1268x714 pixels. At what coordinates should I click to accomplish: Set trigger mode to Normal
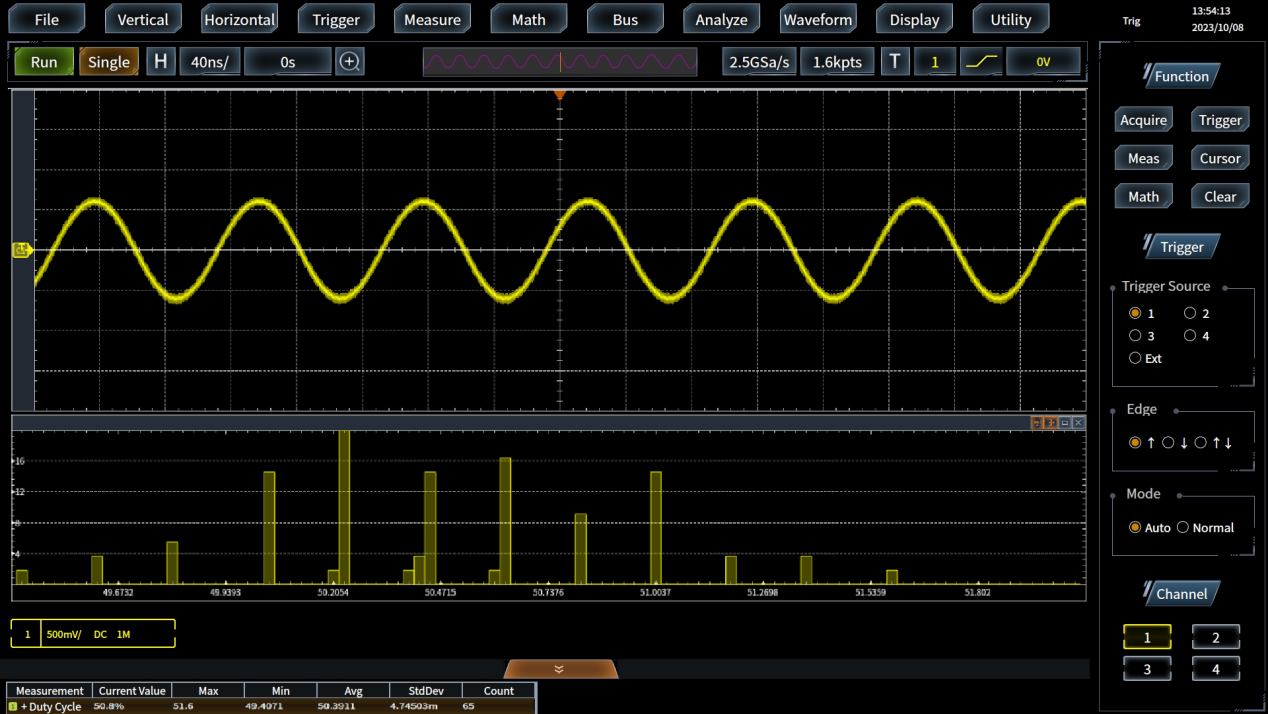pyautogui.click(x=1183, y=528)
